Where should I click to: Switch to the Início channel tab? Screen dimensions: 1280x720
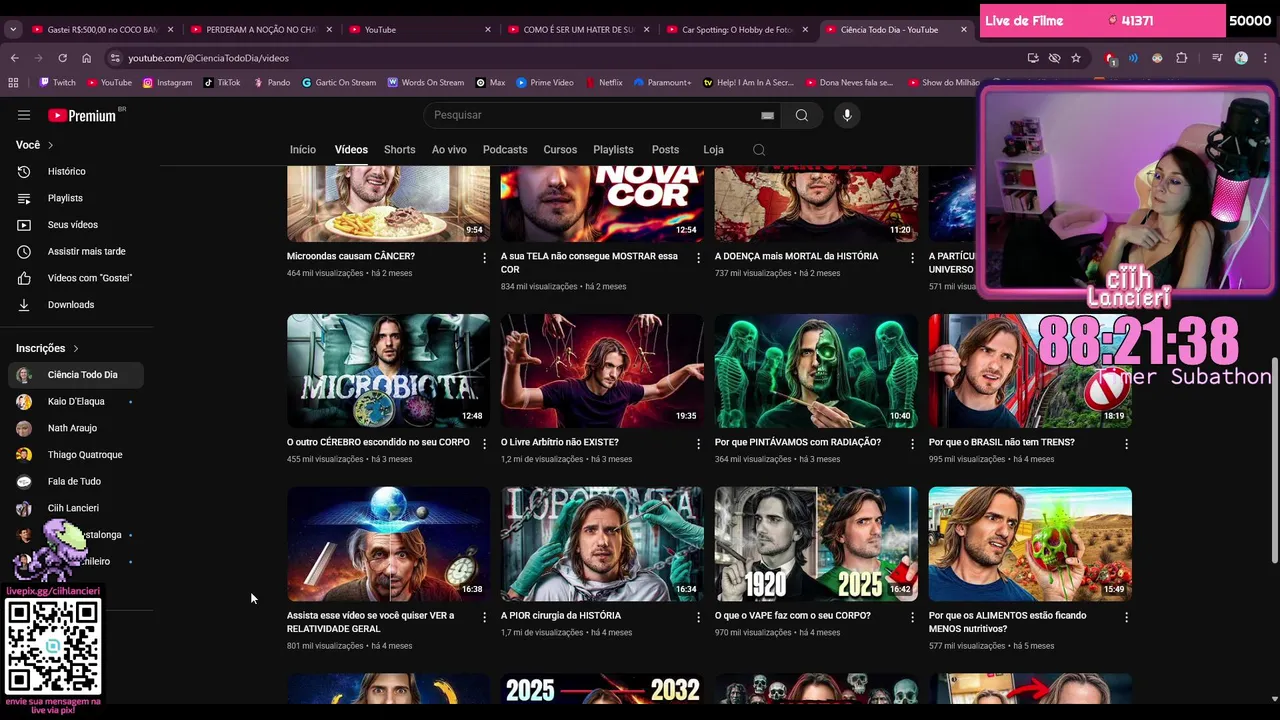(x=303, y=150)
